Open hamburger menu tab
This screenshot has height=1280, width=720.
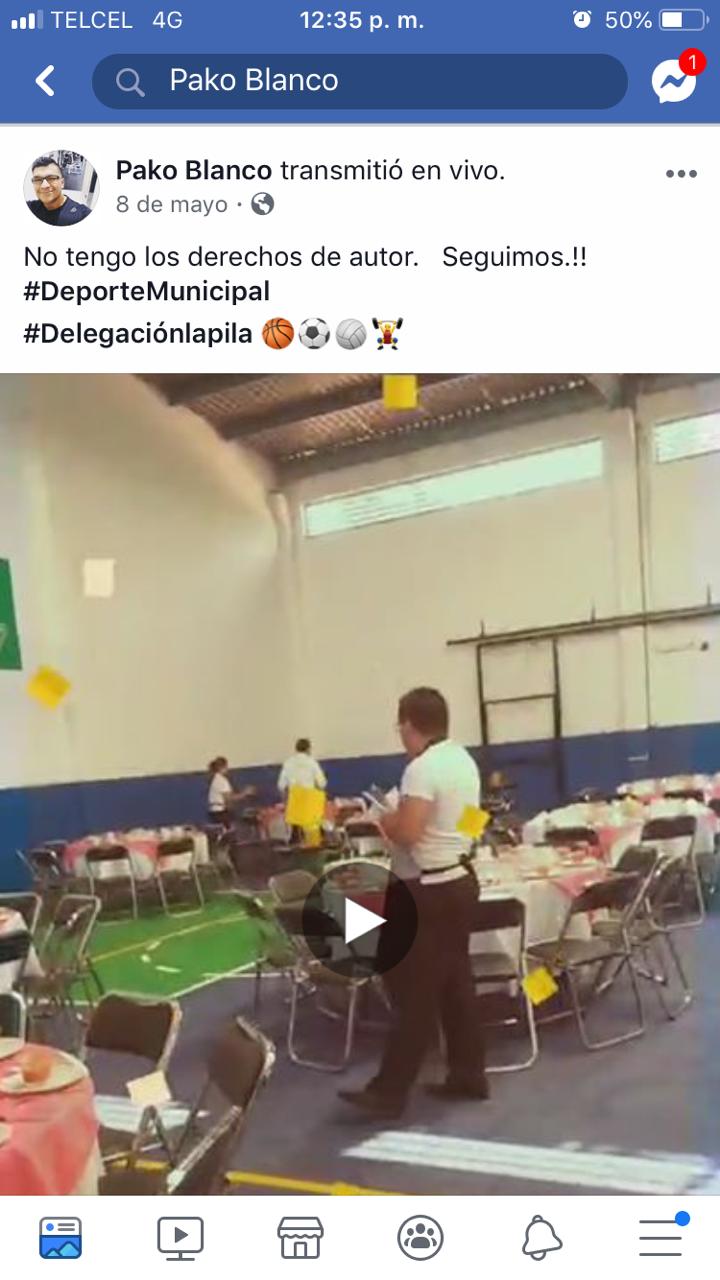(661, 1236)
